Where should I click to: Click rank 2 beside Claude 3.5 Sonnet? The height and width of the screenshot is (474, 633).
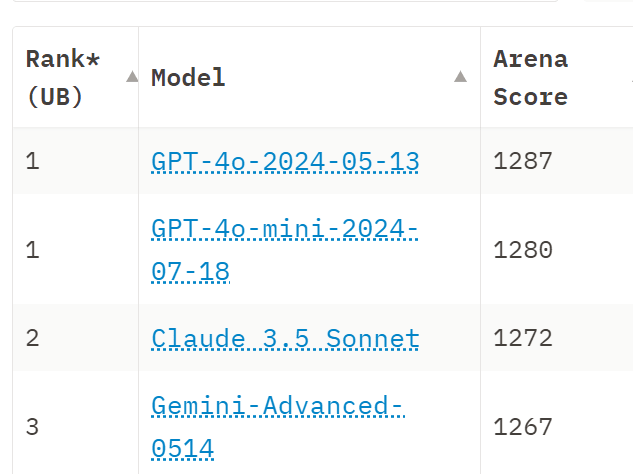click(33, 338)
